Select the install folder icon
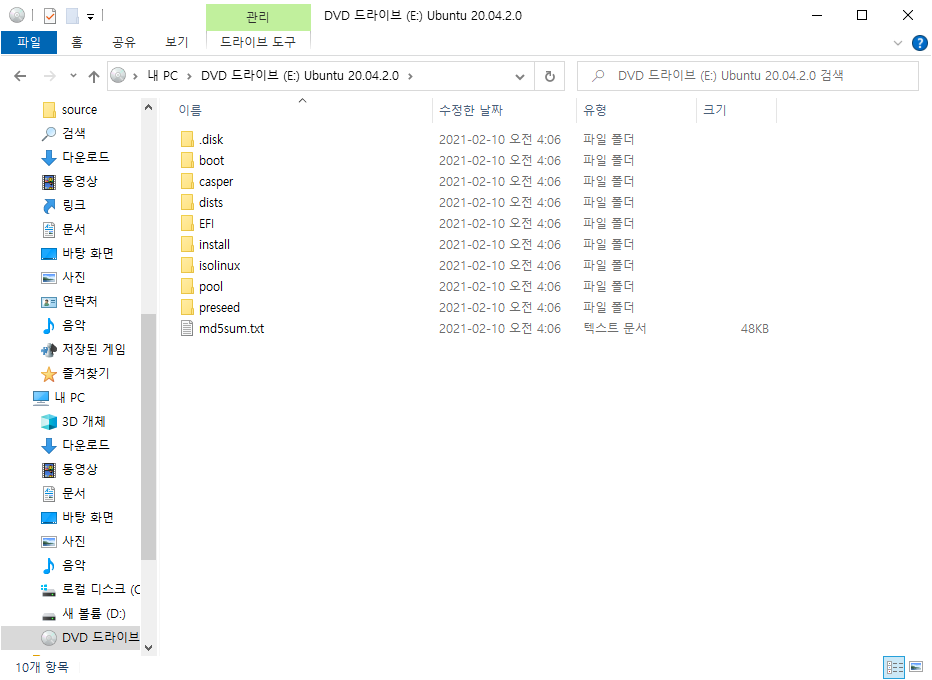This screenshot has width=932, height=680. tap(187, 244)
